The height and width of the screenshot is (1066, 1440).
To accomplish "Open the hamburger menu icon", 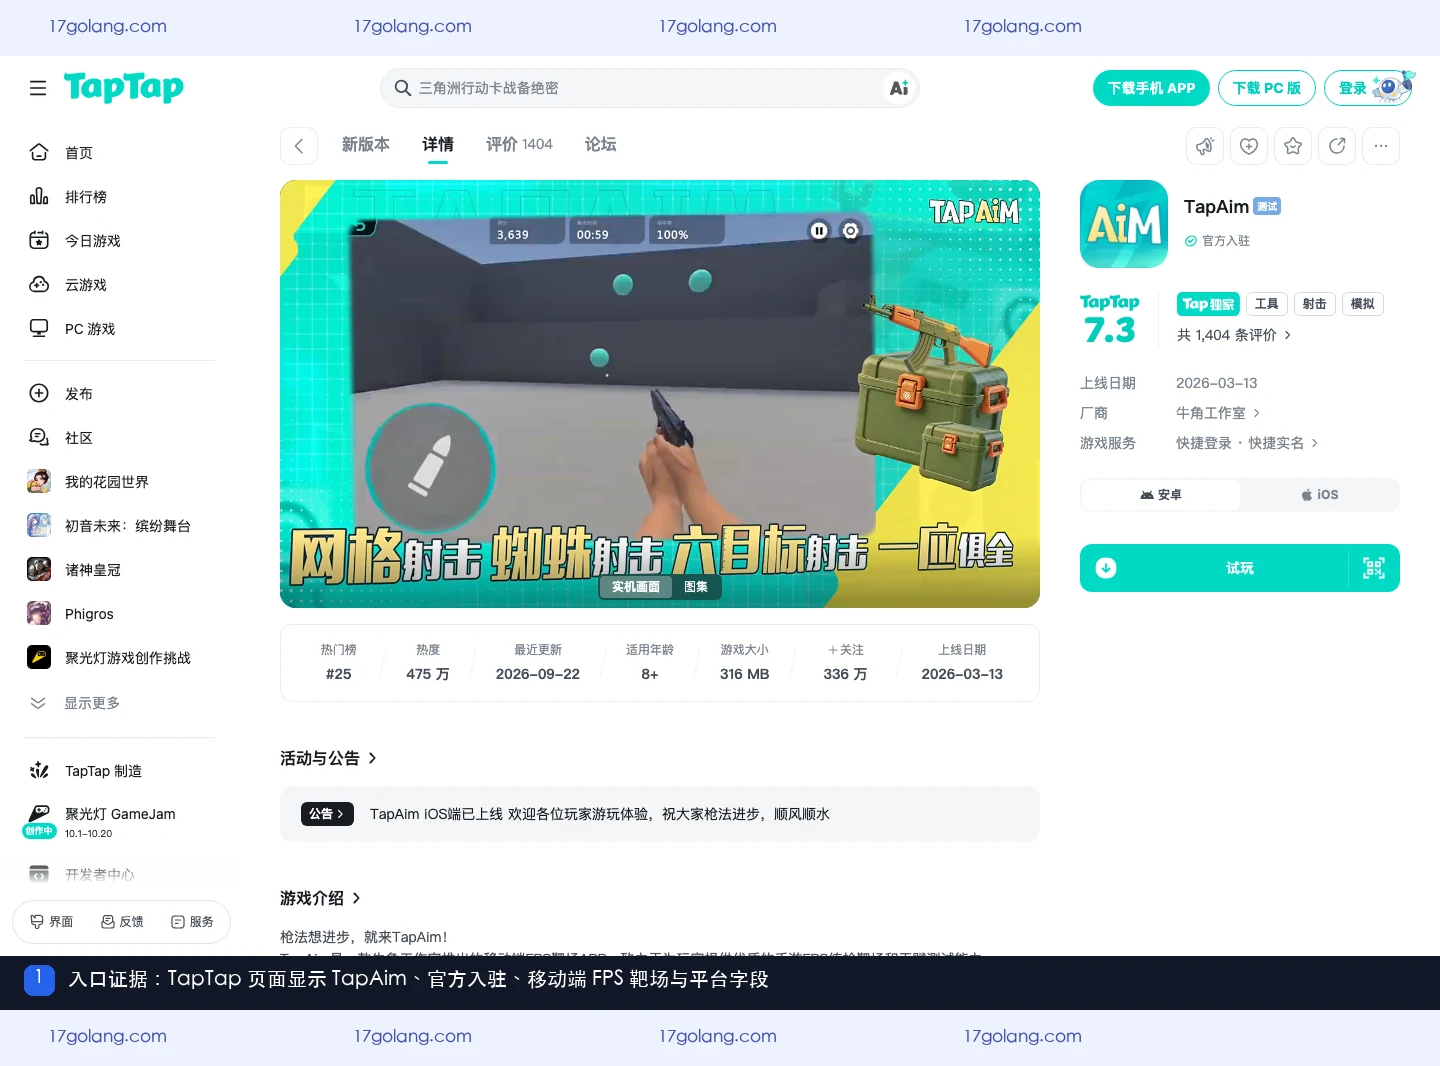I will (x=38, y=88).
